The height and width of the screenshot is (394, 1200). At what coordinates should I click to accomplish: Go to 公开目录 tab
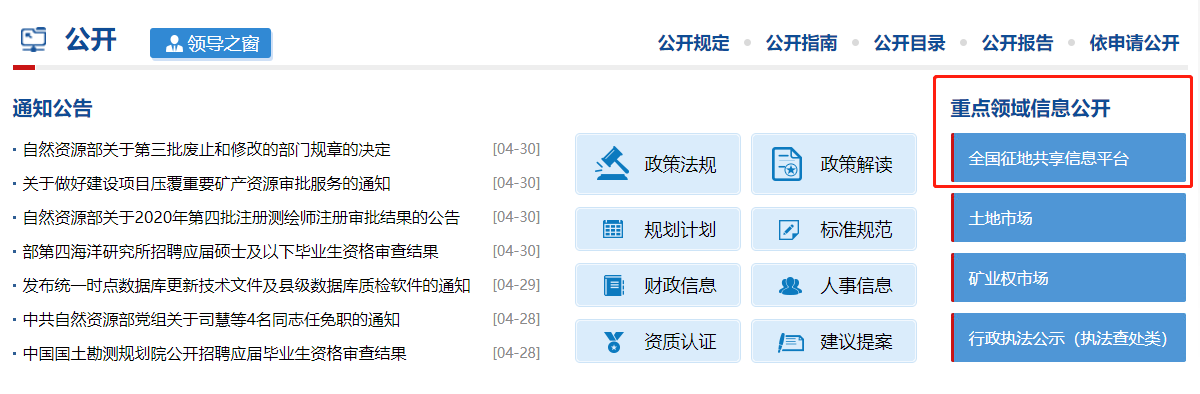tap(909, 43)
